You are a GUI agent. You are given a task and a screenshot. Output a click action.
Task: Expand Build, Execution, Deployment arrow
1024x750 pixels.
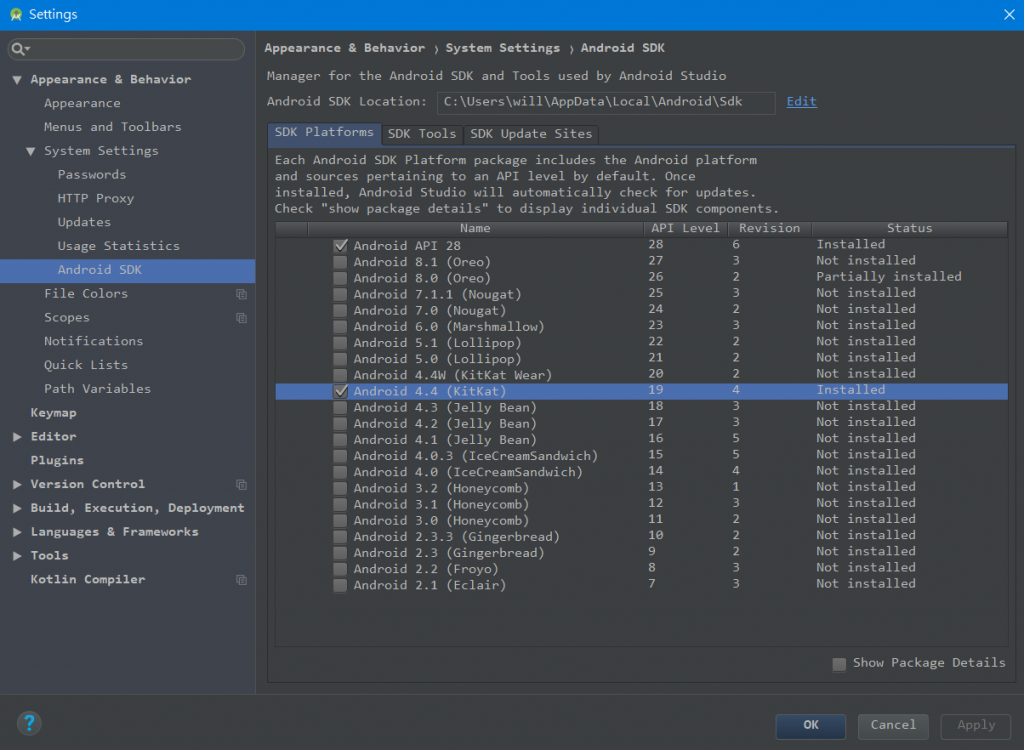17,508
